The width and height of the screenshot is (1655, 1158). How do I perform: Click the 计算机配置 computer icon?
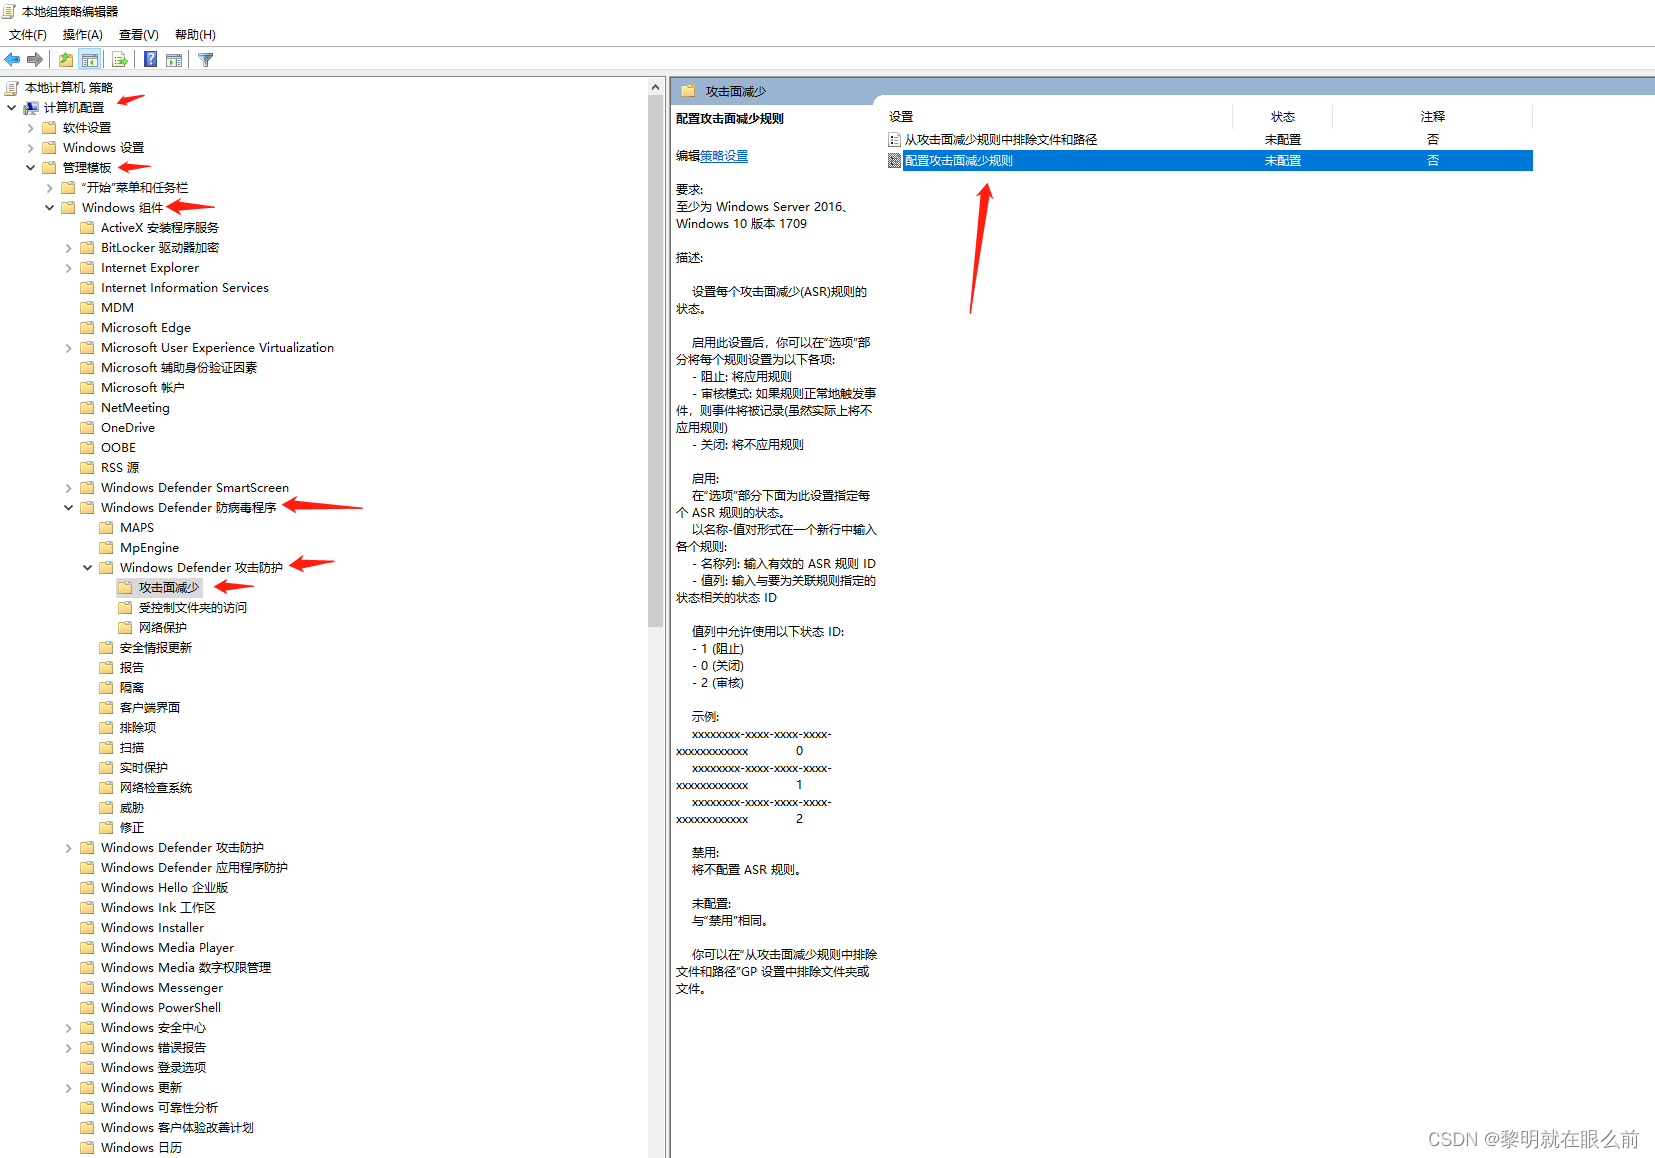pos(31,108)
